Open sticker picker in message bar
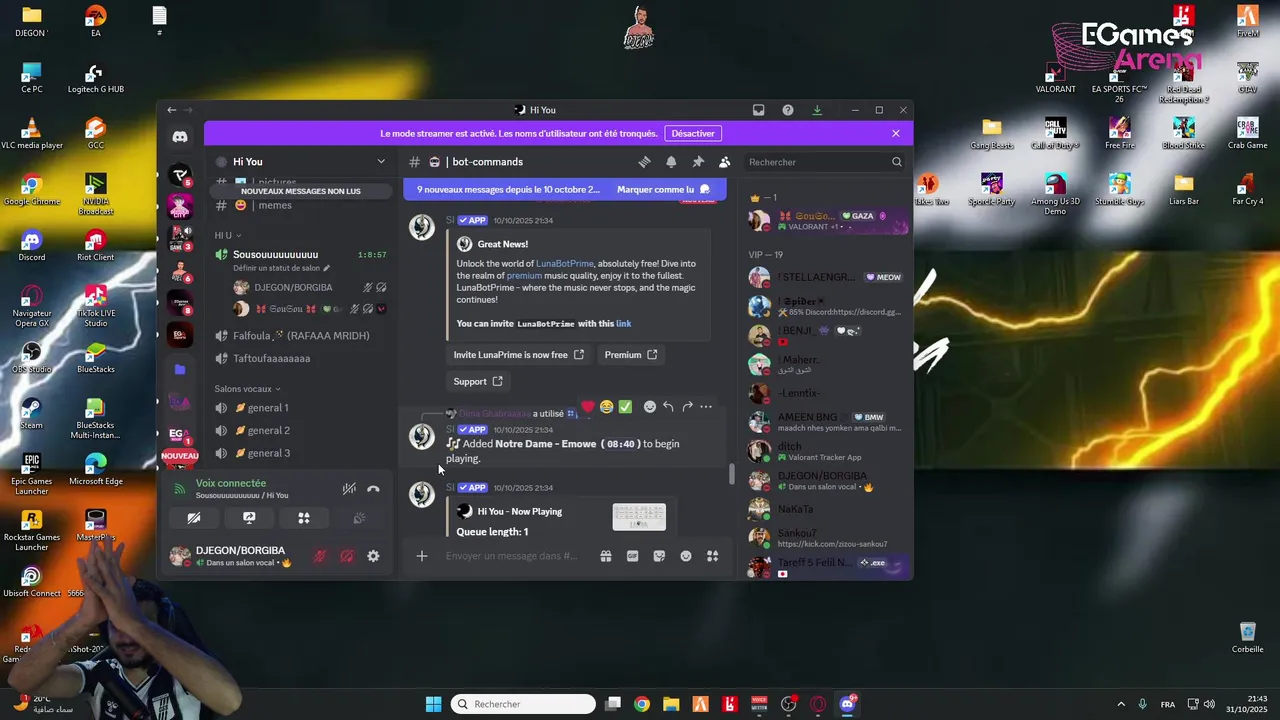This screenshot has height=720, width=1280. [659, 556]
